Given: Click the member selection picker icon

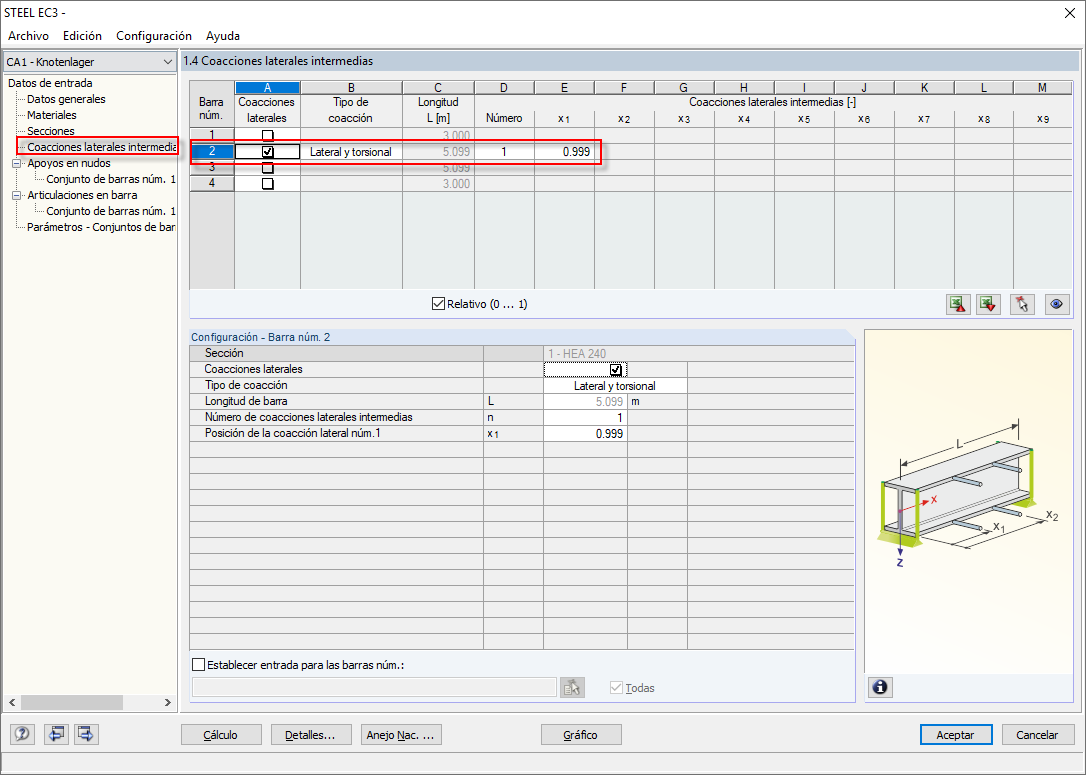Looking at the screenshot, I should [x=572, y=688].
